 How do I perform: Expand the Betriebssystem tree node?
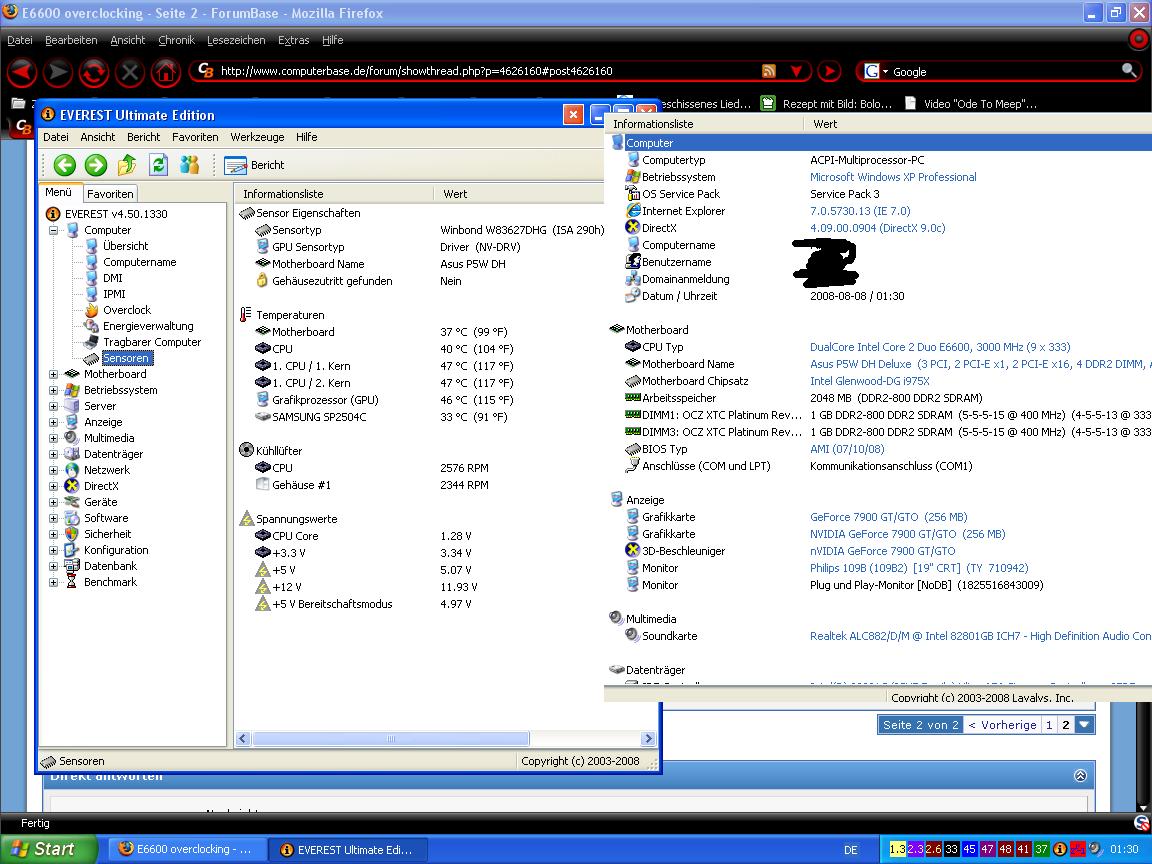(x=54, y=390)
